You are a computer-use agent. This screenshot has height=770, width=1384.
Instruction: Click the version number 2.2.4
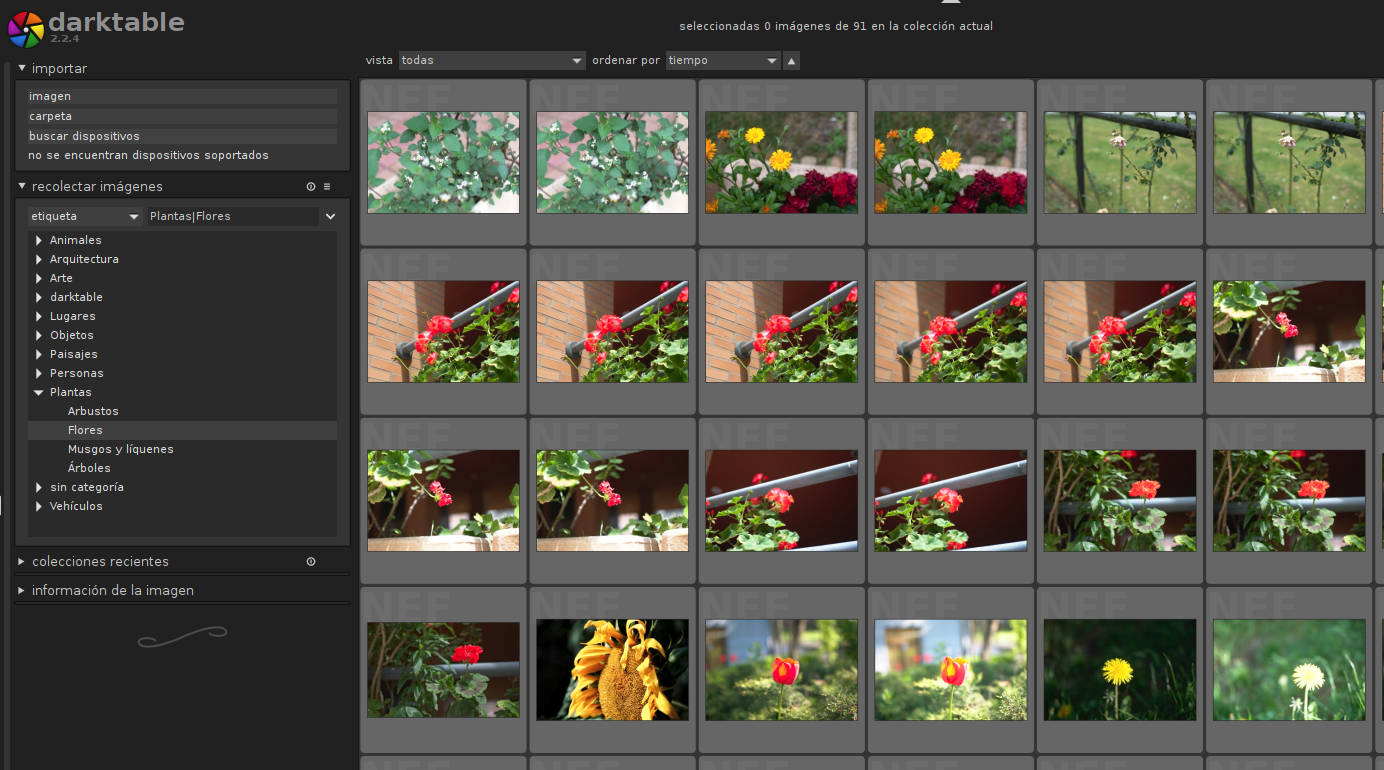point(64,38)
